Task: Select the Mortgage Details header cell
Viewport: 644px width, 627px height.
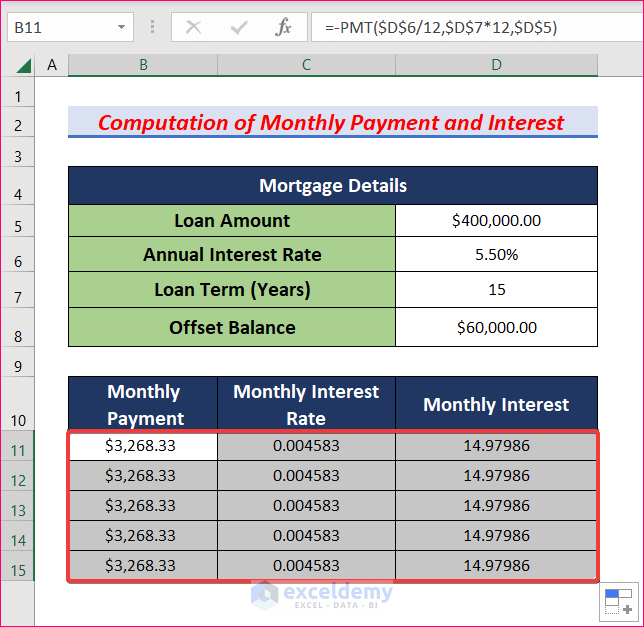Action: [333, 186]
